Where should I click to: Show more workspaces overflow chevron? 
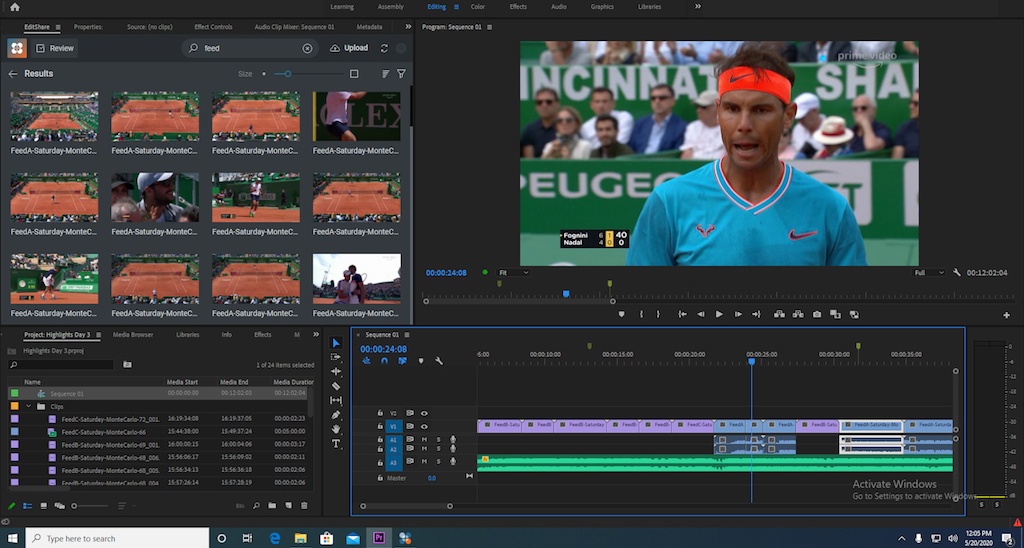[x=697, y=7]
